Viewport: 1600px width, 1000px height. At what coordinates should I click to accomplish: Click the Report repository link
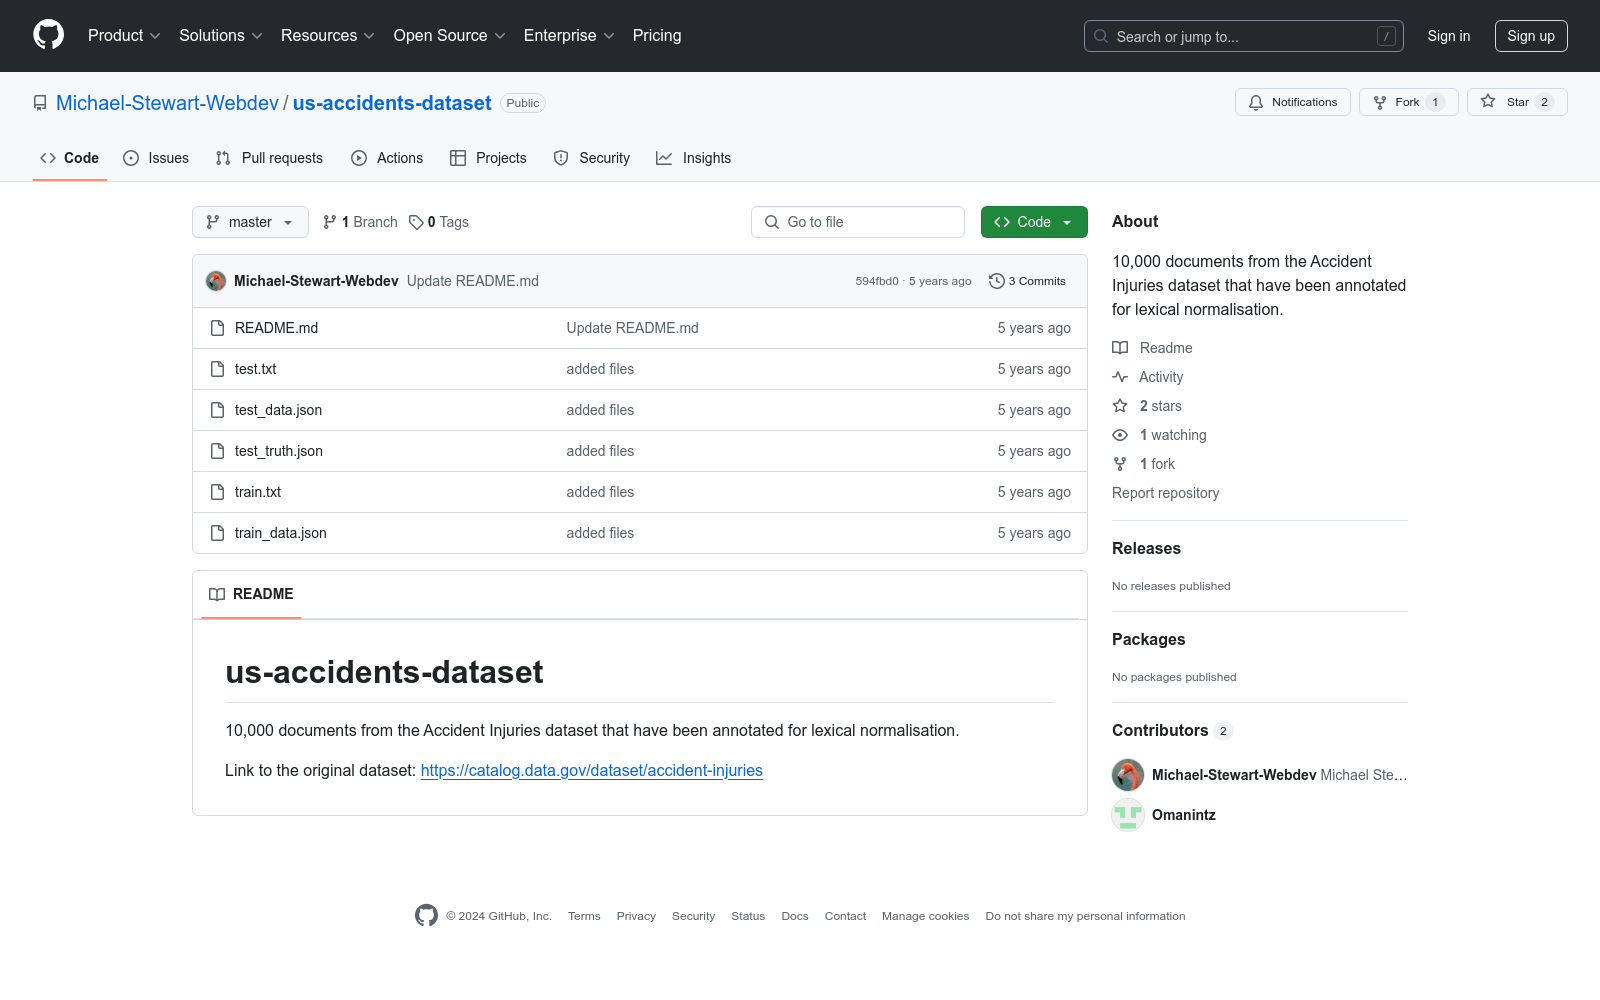(x=1166, y=493)
